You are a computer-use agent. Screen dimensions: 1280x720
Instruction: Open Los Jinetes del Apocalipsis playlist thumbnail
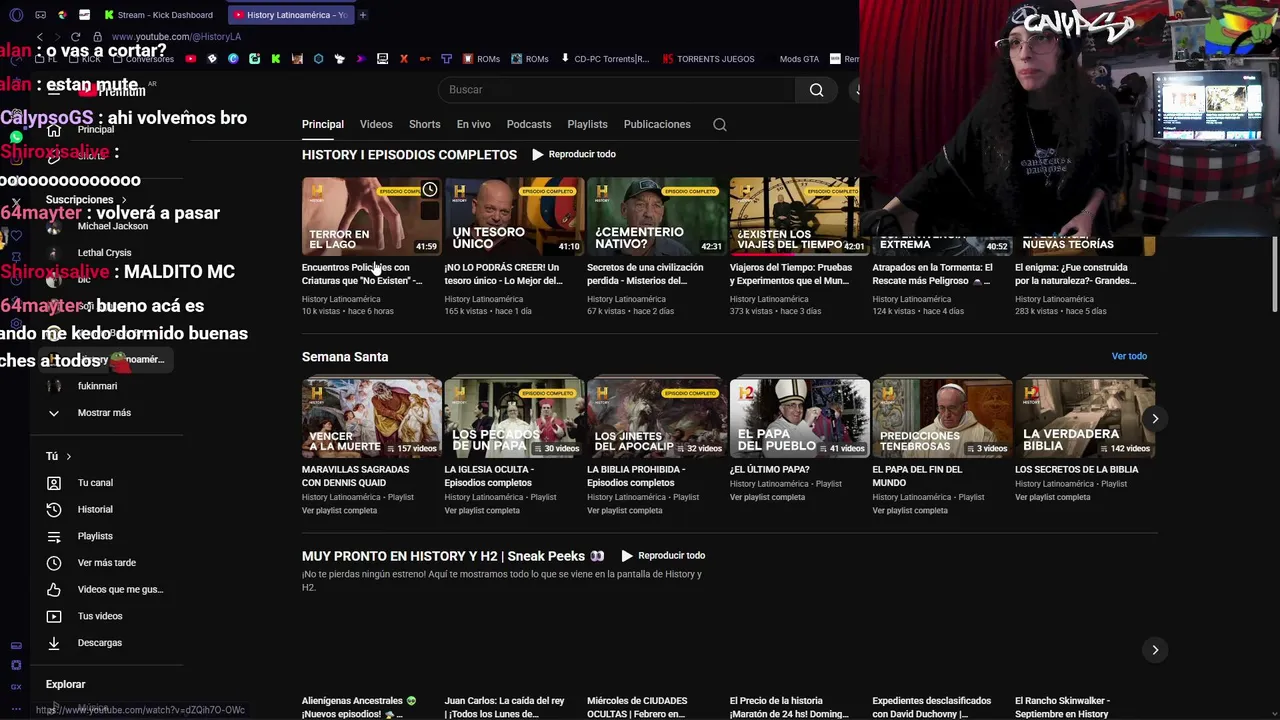point(657,418)
